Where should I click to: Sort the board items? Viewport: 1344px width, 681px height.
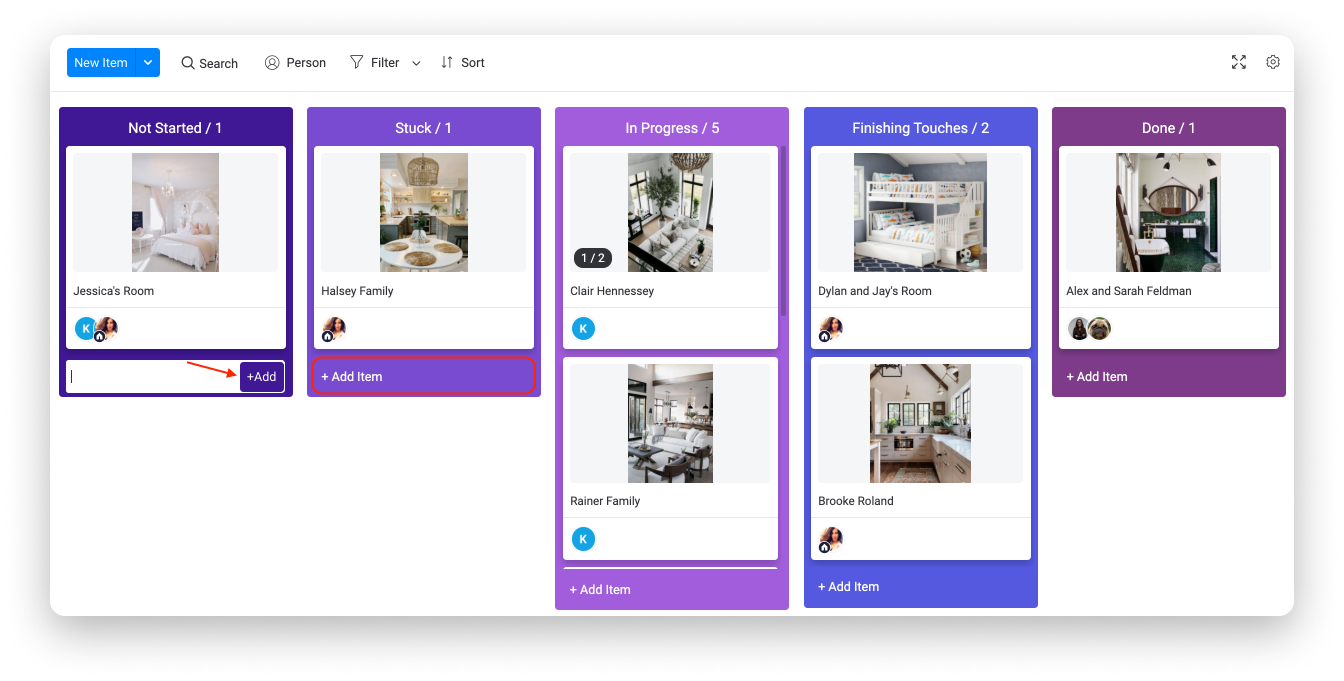463,63
